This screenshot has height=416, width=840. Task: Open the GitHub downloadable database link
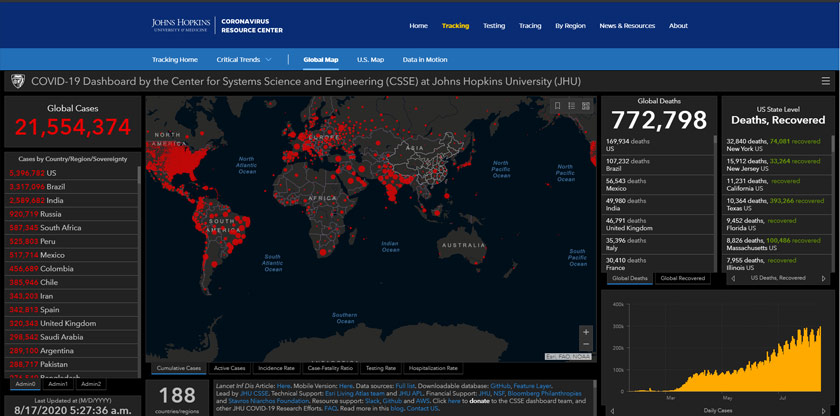click(499, 386)
